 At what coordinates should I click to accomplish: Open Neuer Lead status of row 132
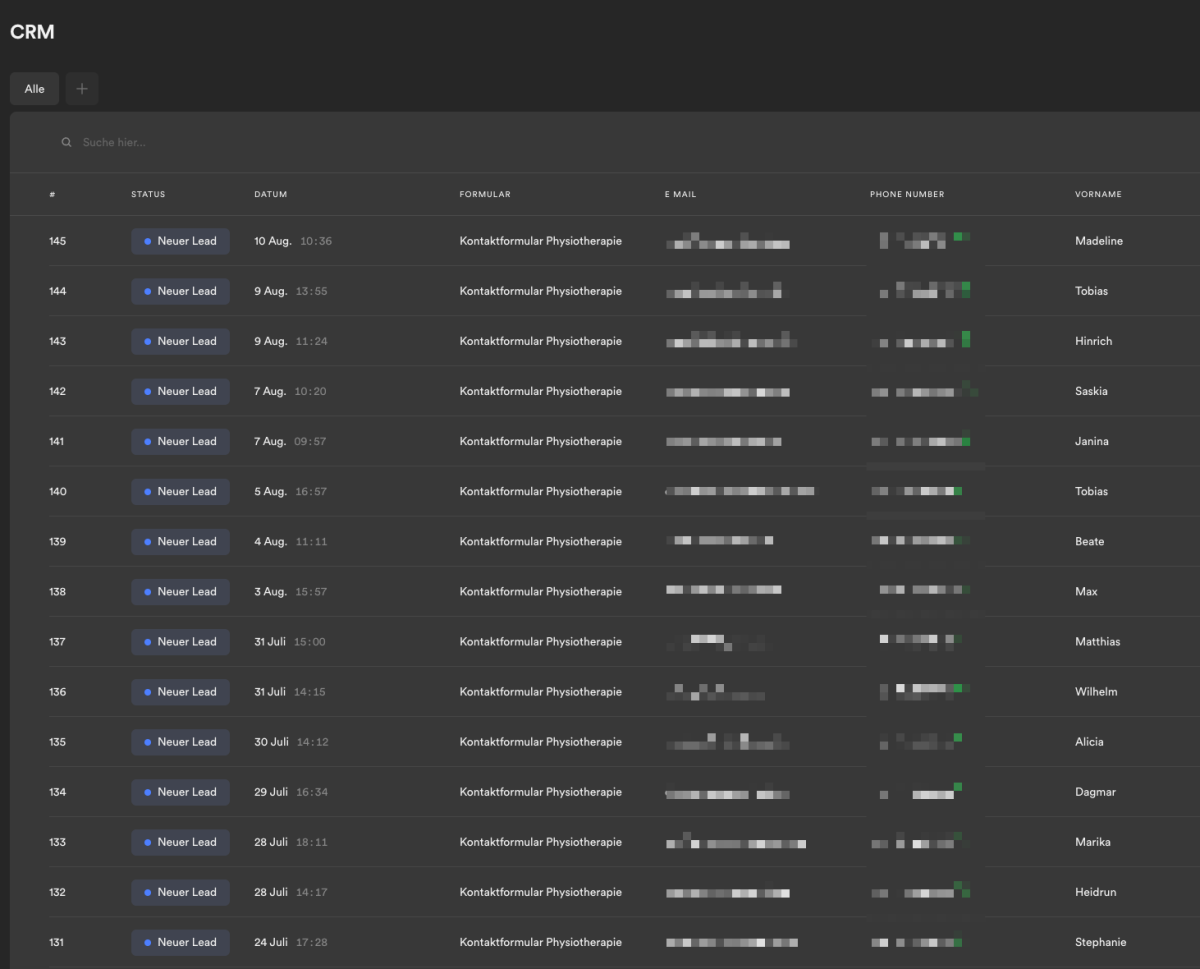point(180,891)
